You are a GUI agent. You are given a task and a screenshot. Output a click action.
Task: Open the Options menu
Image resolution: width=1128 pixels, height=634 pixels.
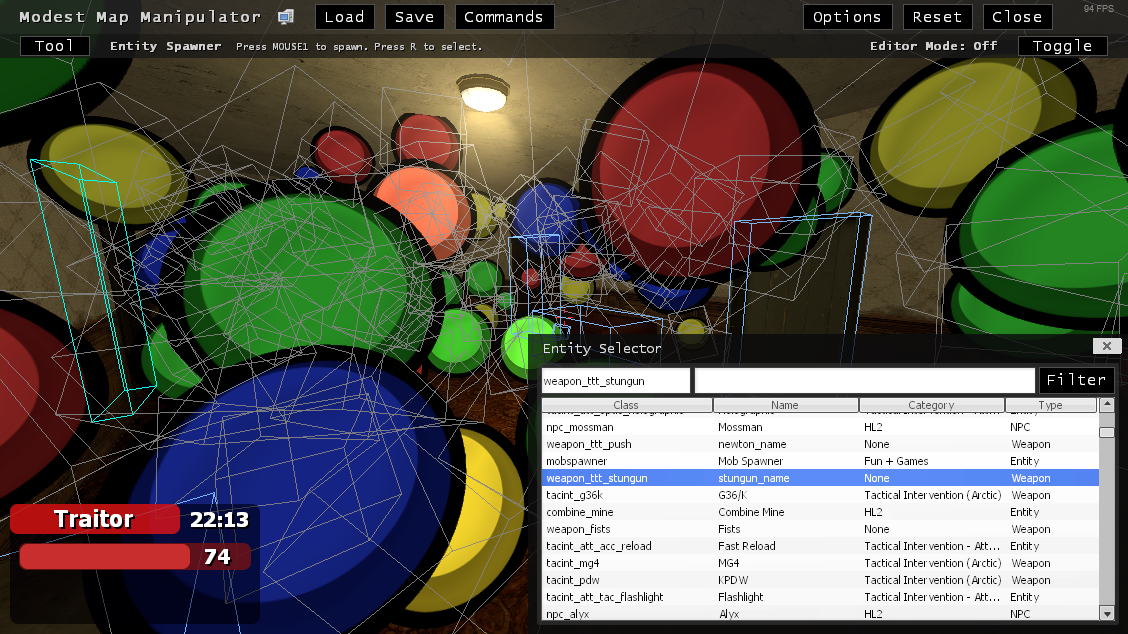click(x=847, y=17)
